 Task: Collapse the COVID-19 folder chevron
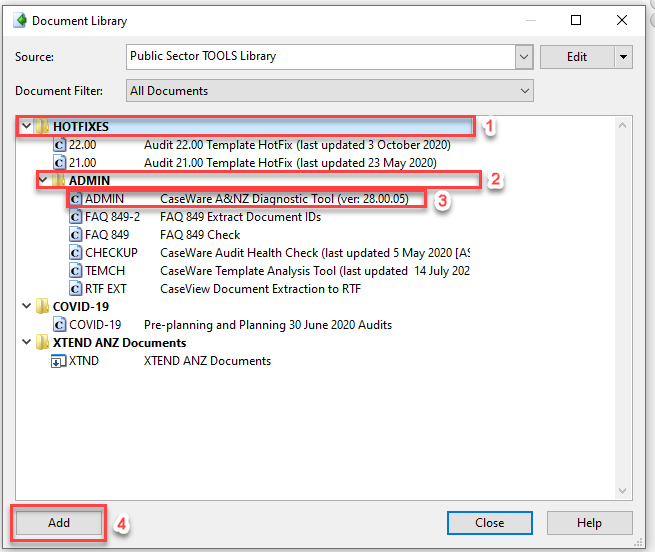click(x=26, y=306)
